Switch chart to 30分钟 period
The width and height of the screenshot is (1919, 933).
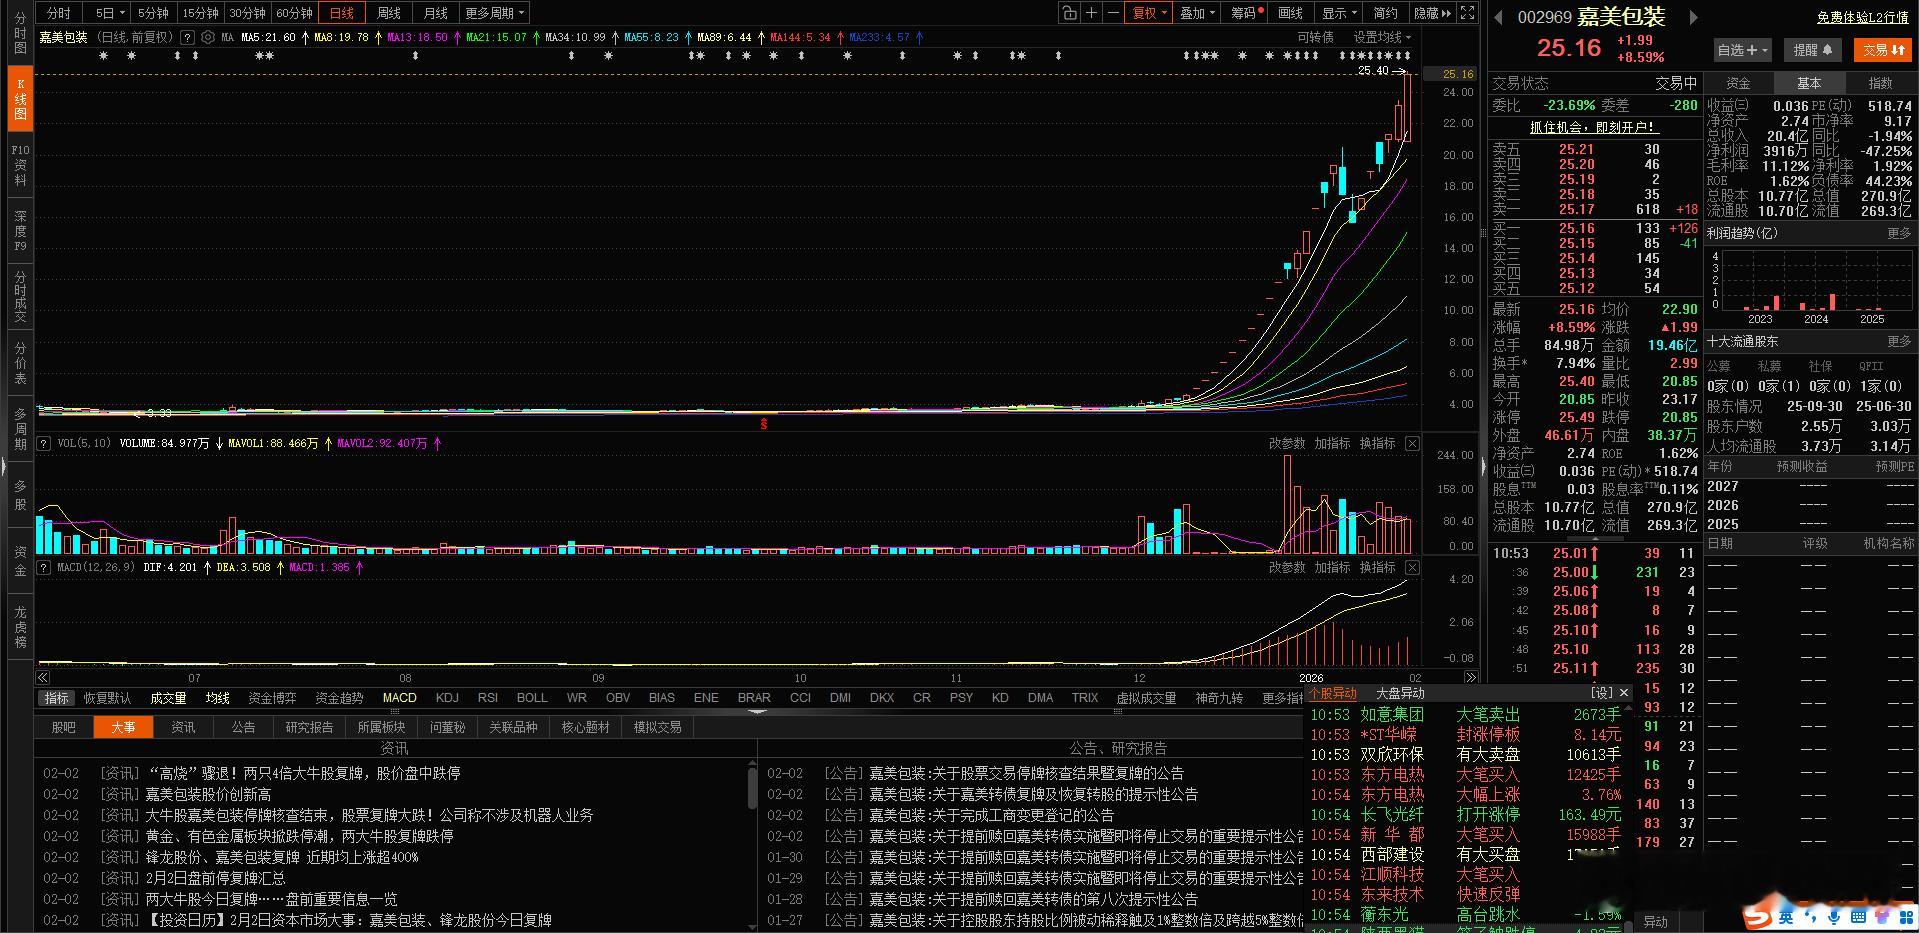click(x=247, y=13)
